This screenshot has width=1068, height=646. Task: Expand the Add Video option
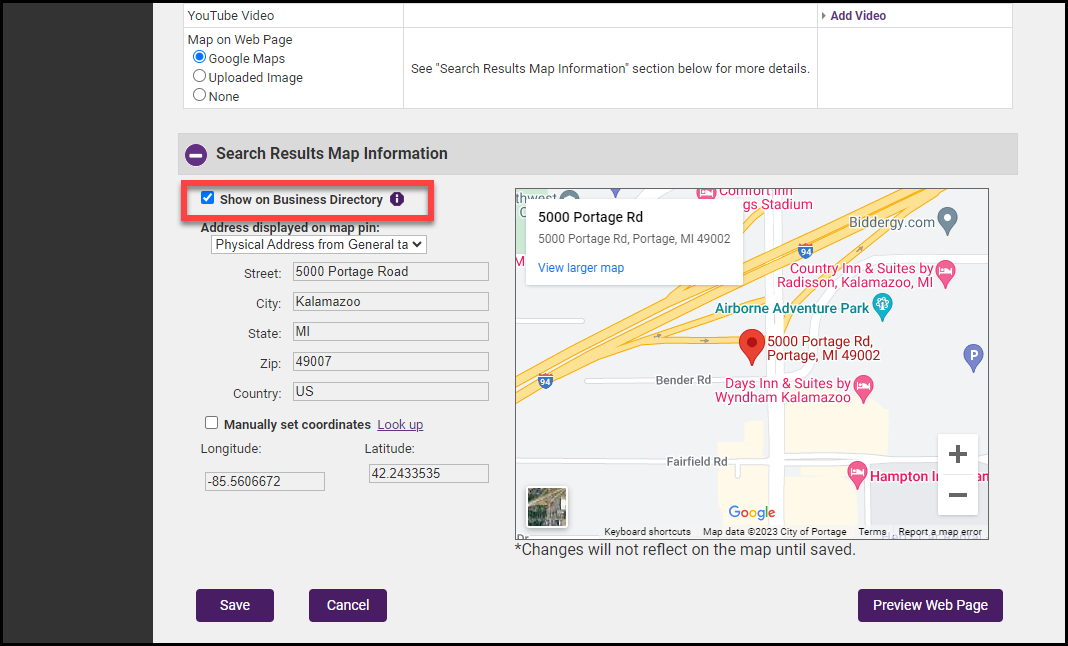pyautogui.click(x=857, y=16)
